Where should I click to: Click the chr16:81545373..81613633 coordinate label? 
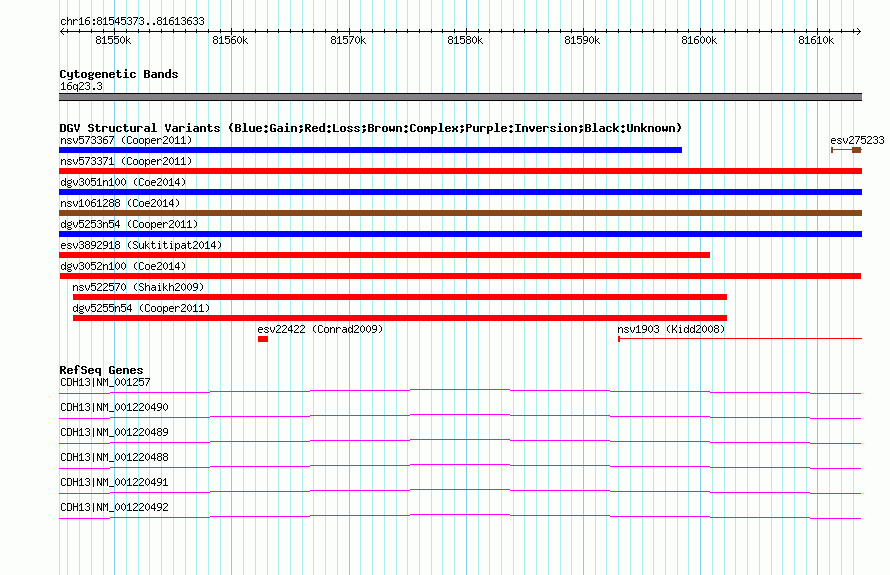tap(132, 21)
